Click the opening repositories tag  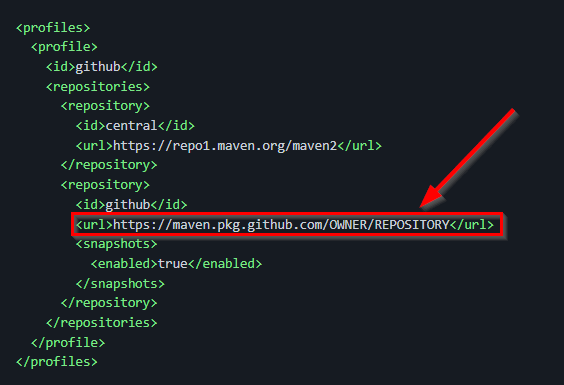coord(98,87)
